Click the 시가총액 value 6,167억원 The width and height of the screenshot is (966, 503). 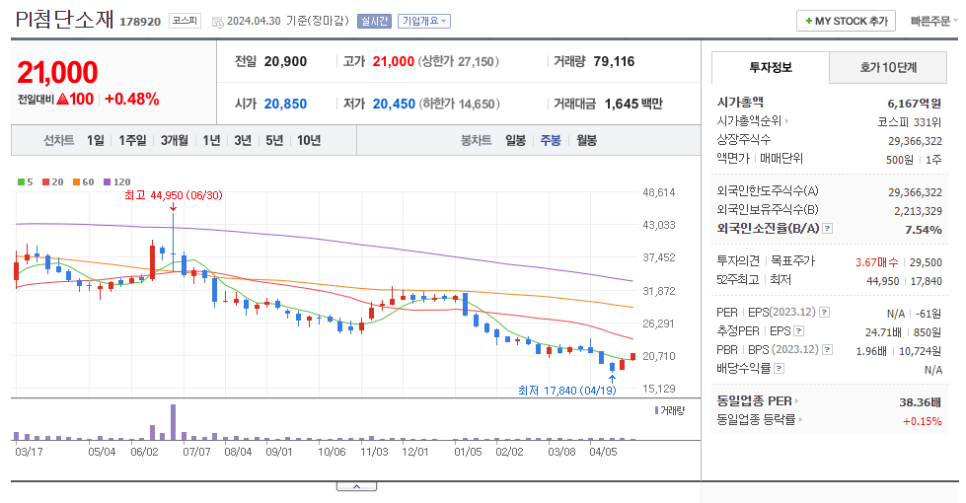click(914, 104)
